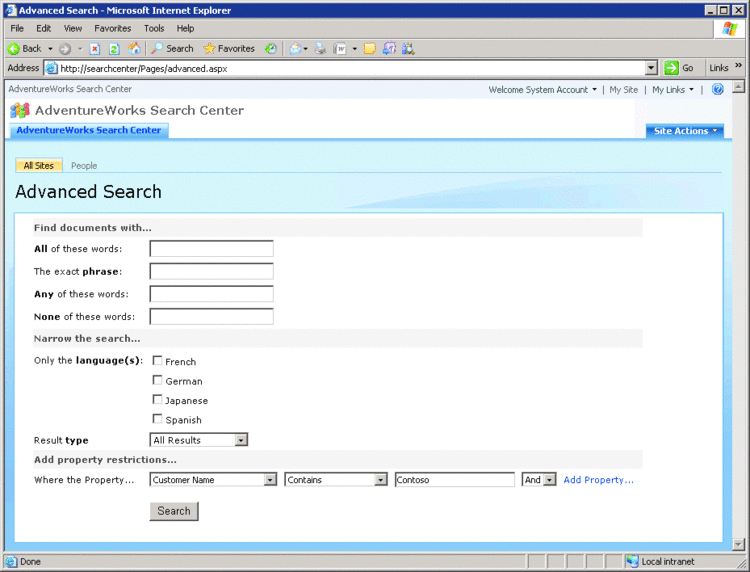Open the Customer Name property dropdown
Image resolution: width=750 pixels, height=572 pixels.
click(213, 480)
